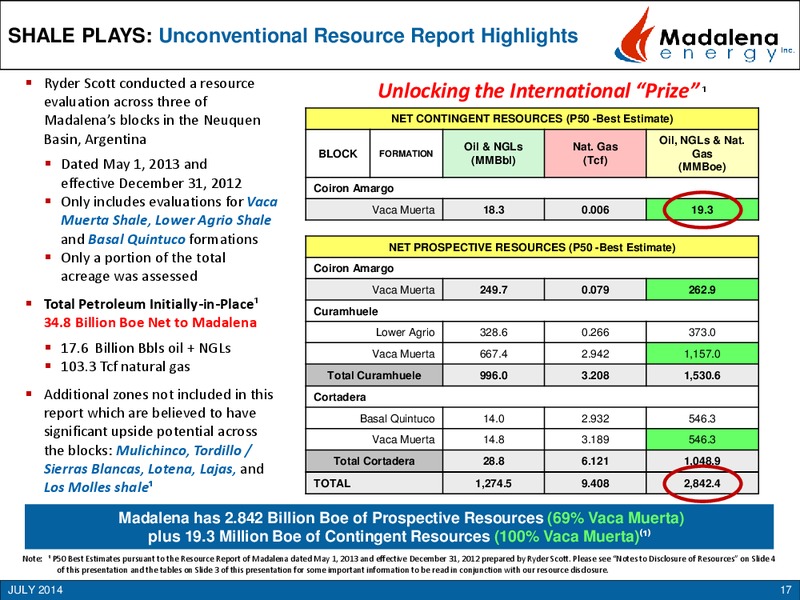Viewport: 800px width, 600px height.
Task: Select the 'NET CONTINGENT RESOURCES' table header
Action: coord(532,119)
